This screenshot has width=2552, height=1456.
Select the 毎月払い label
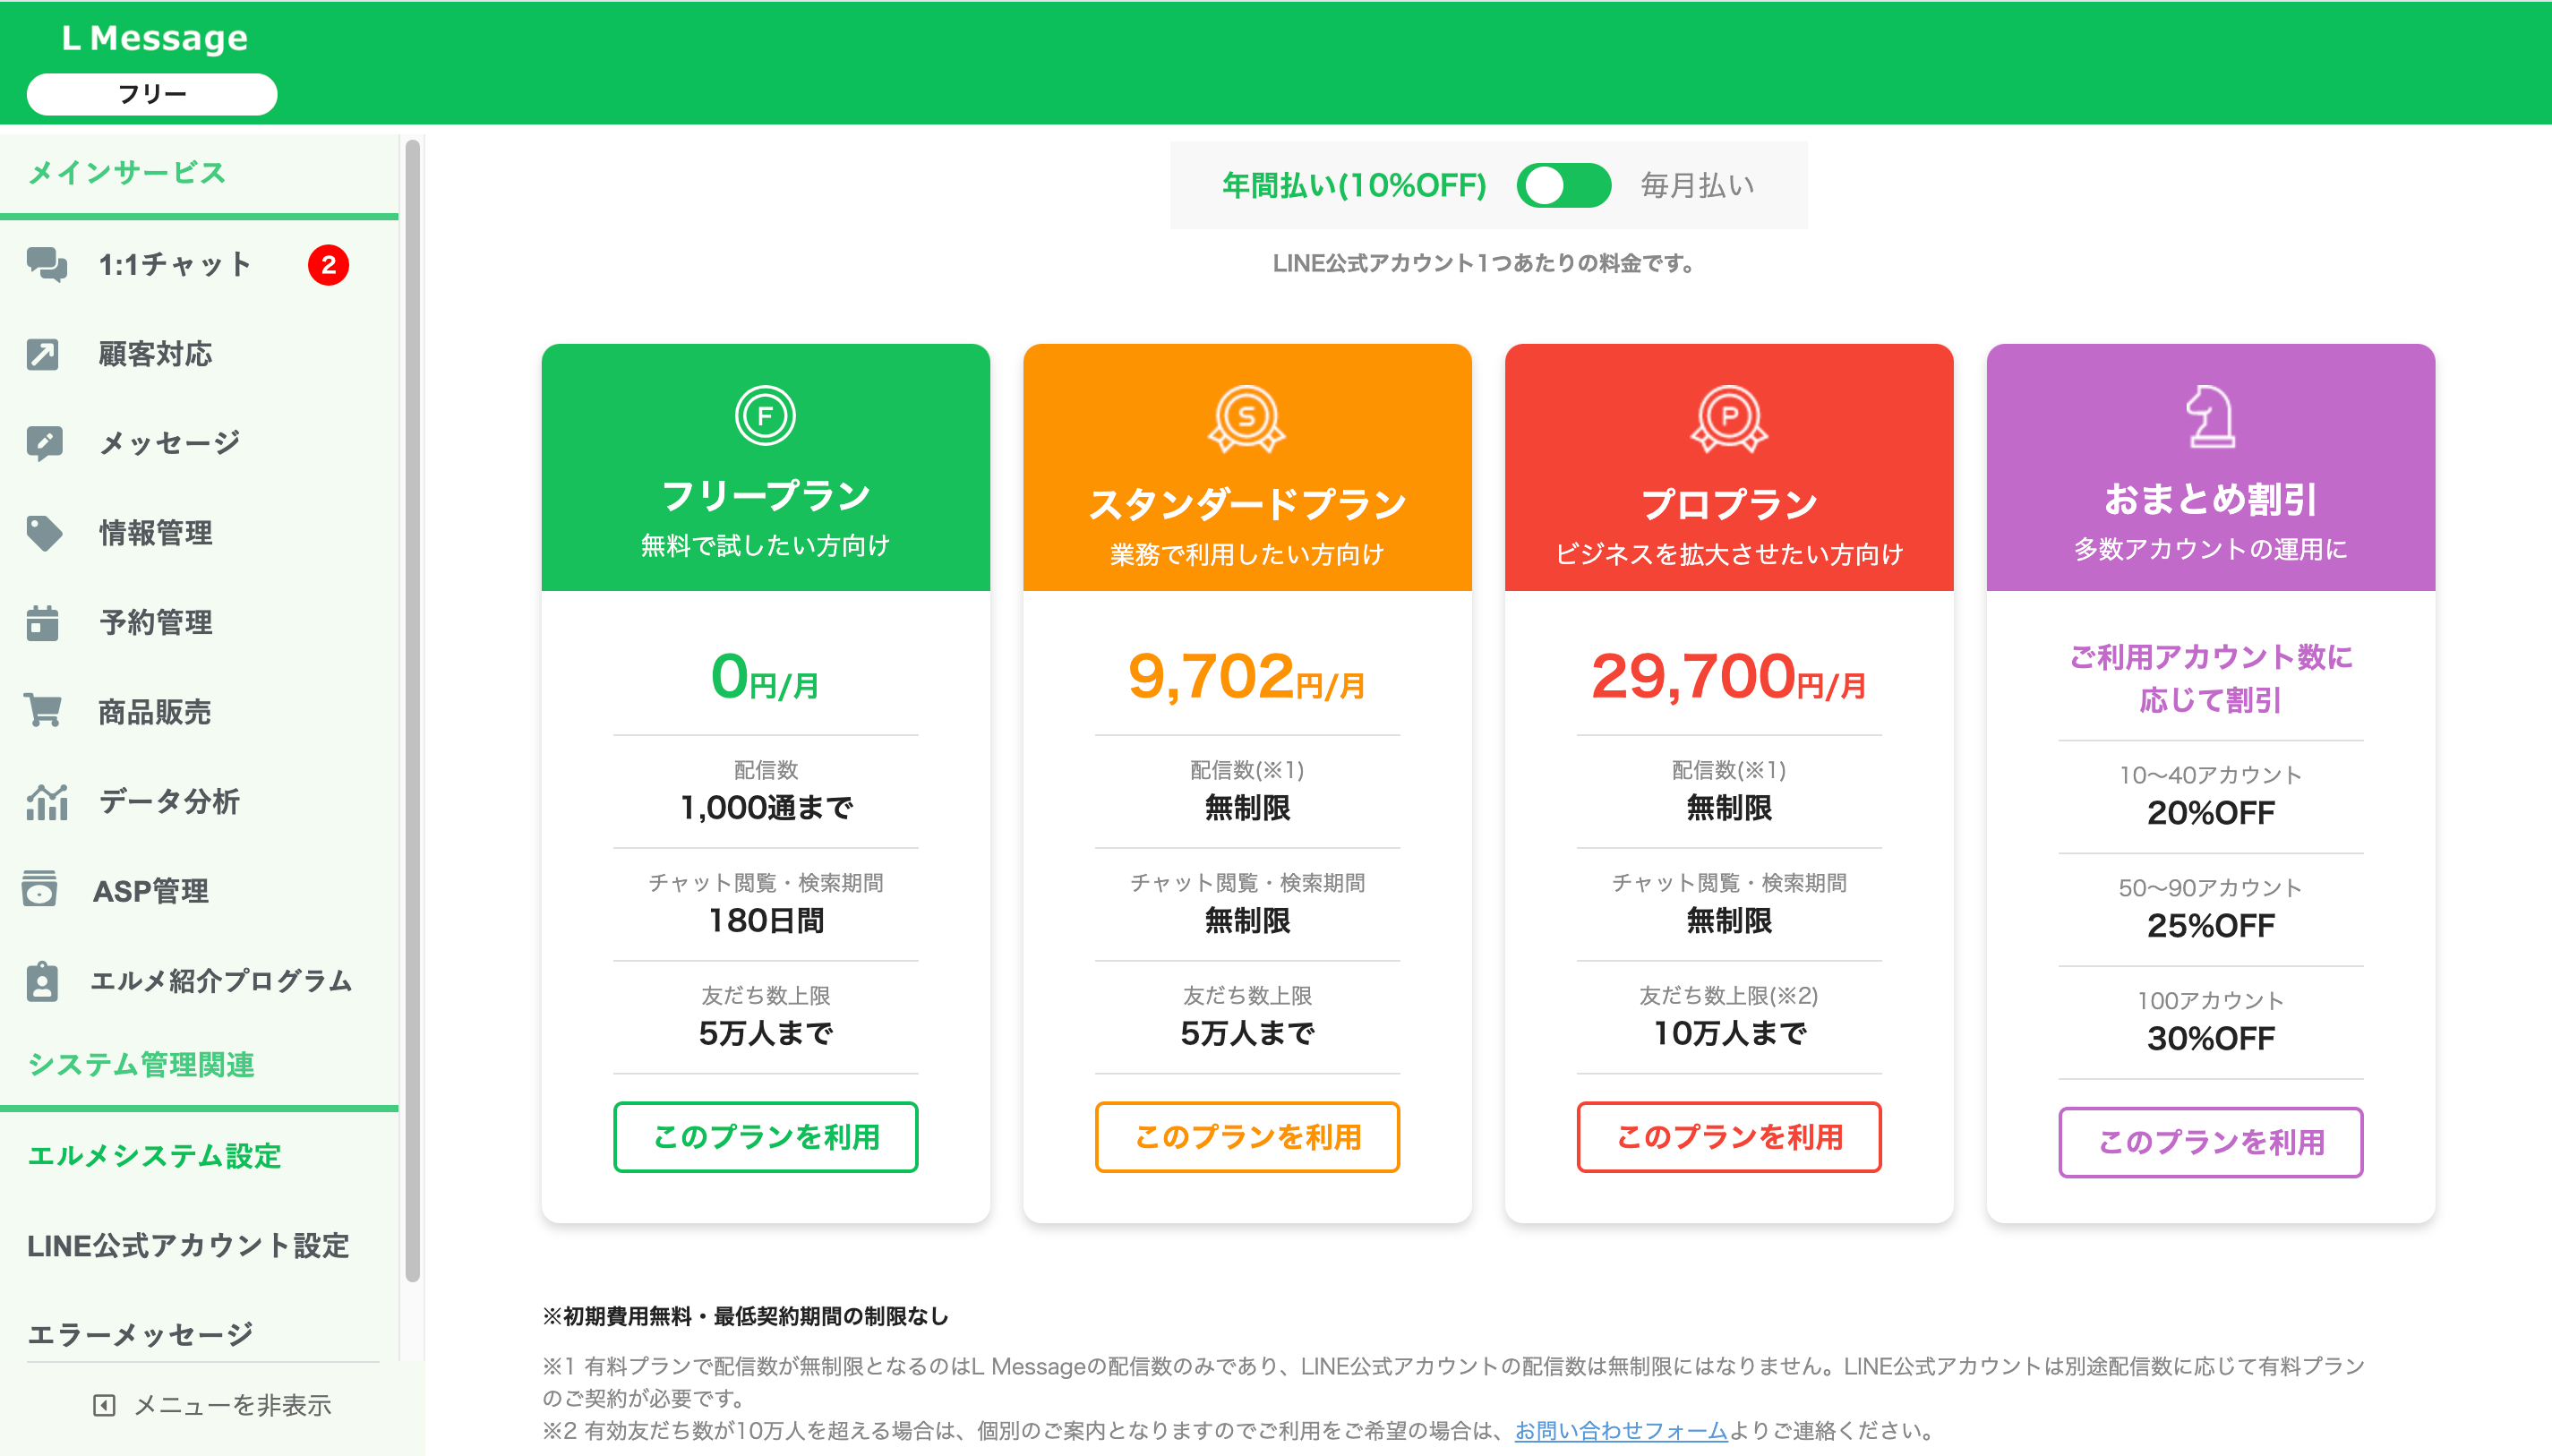tap(1697, 185)
